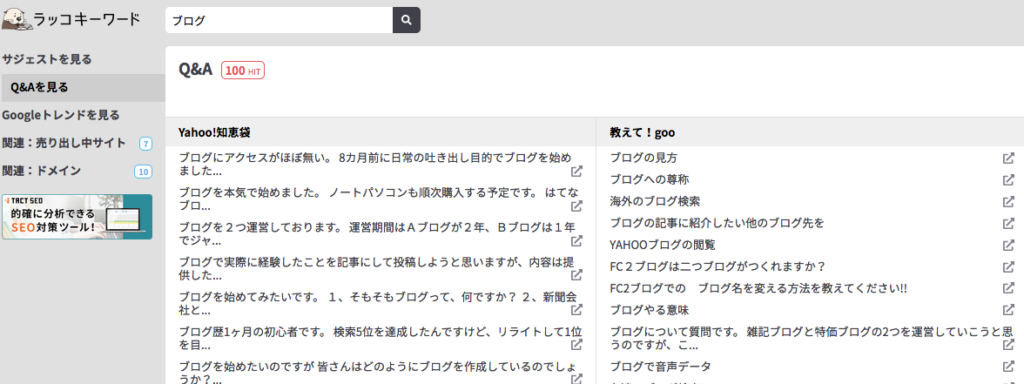Open external link for FC2ブログでの ブログ名 row
Image resolution: width=1024 pixels, height=384 pixels.
tap(1008, 289)
